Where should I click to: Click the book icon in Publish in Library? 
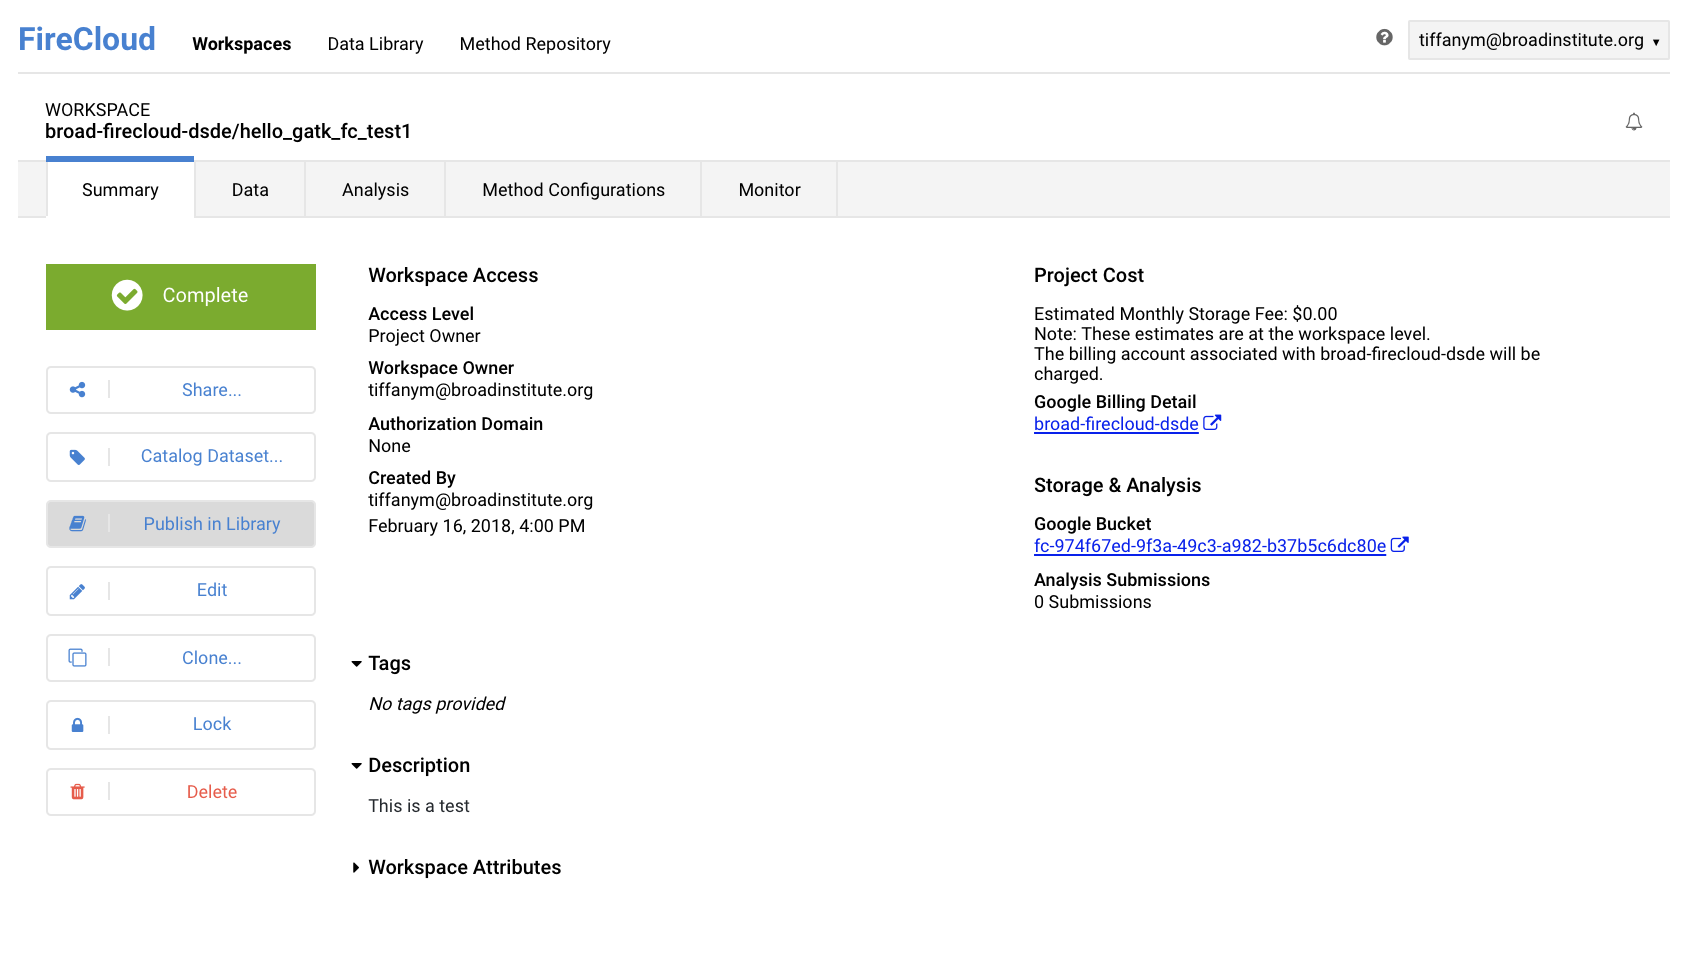pyautogui.click(x=77, y=524)
